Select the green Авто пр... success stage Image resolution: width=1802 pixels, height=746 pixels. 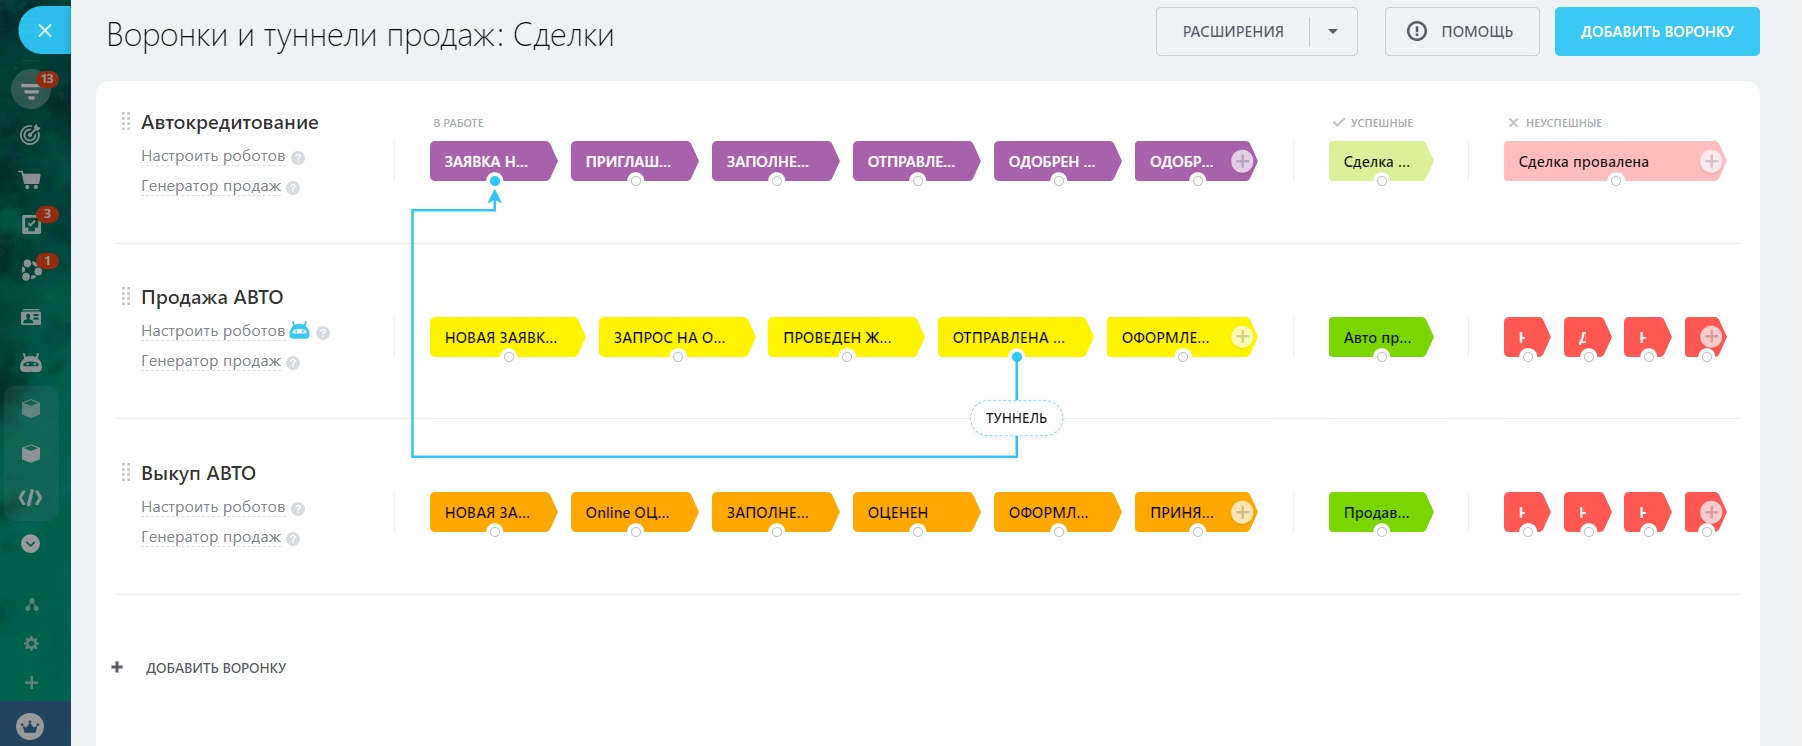(1377, 337)
